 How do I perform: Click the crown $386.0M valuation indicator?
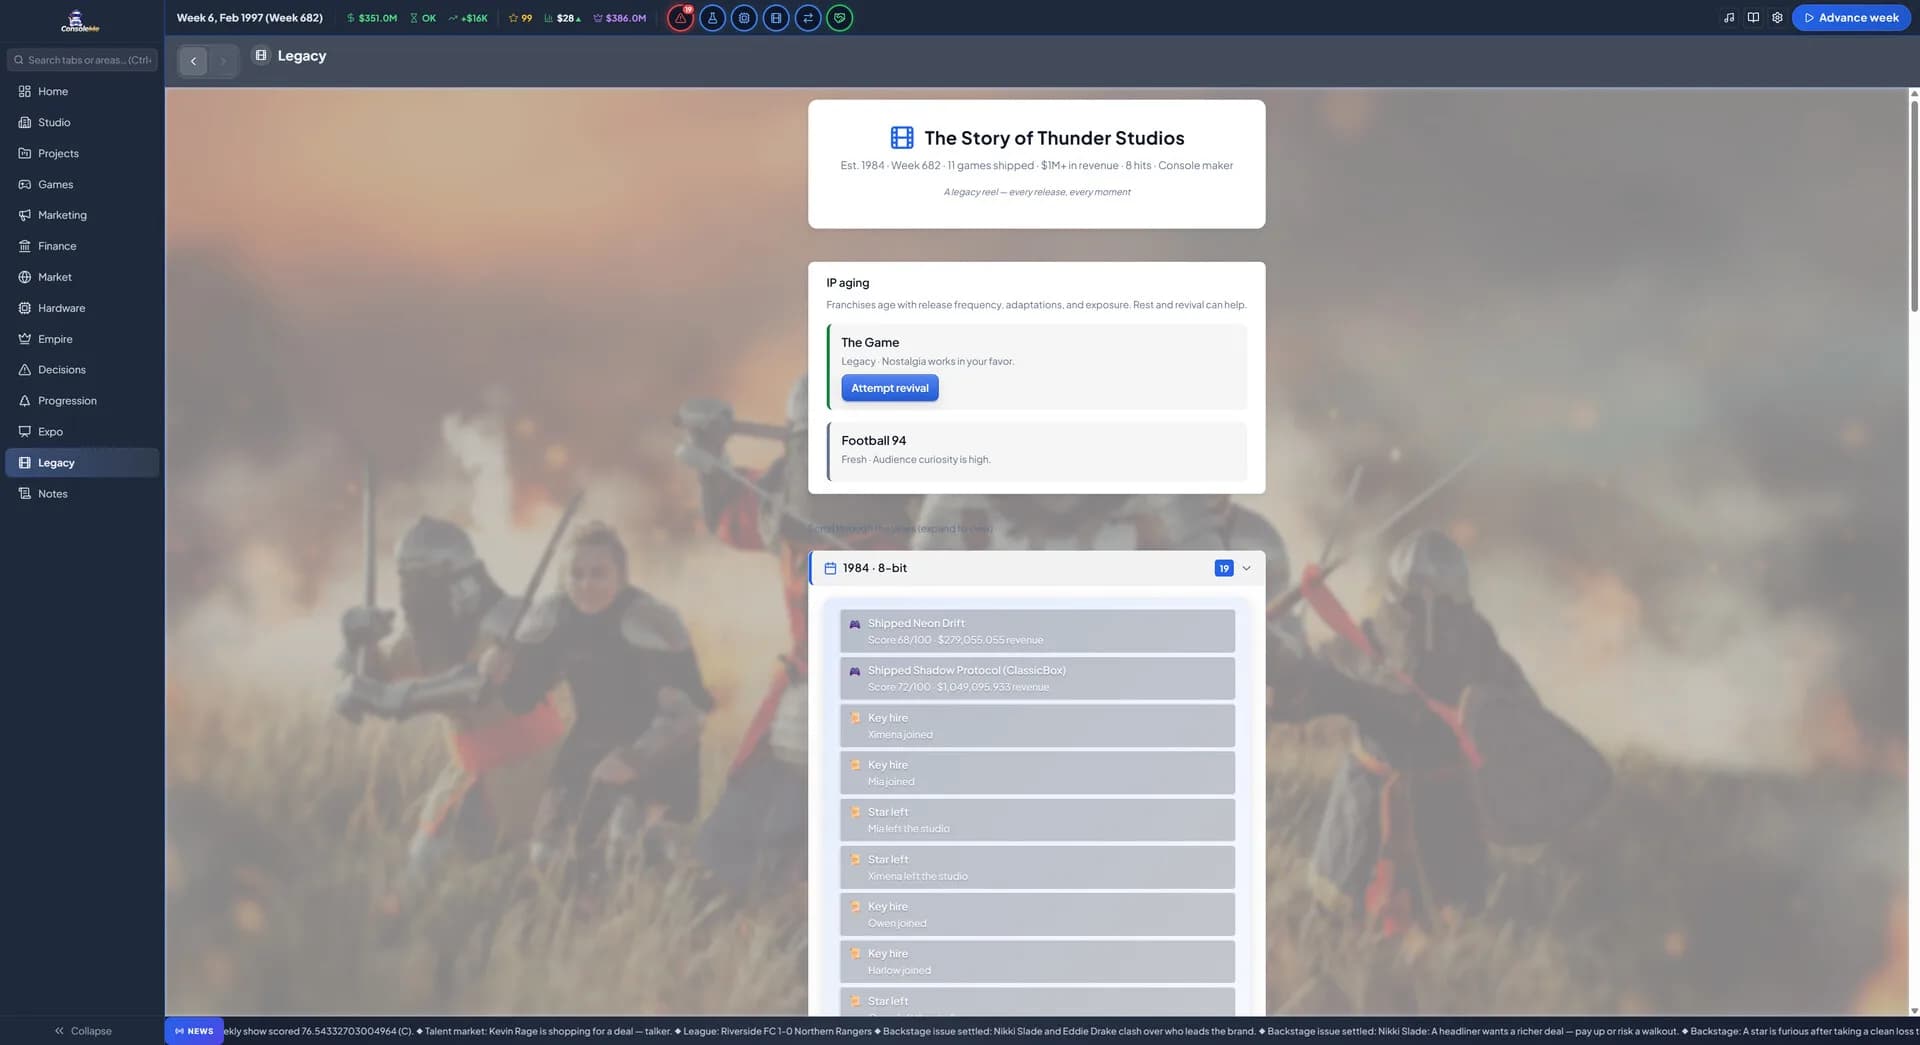tap(620, 18)
